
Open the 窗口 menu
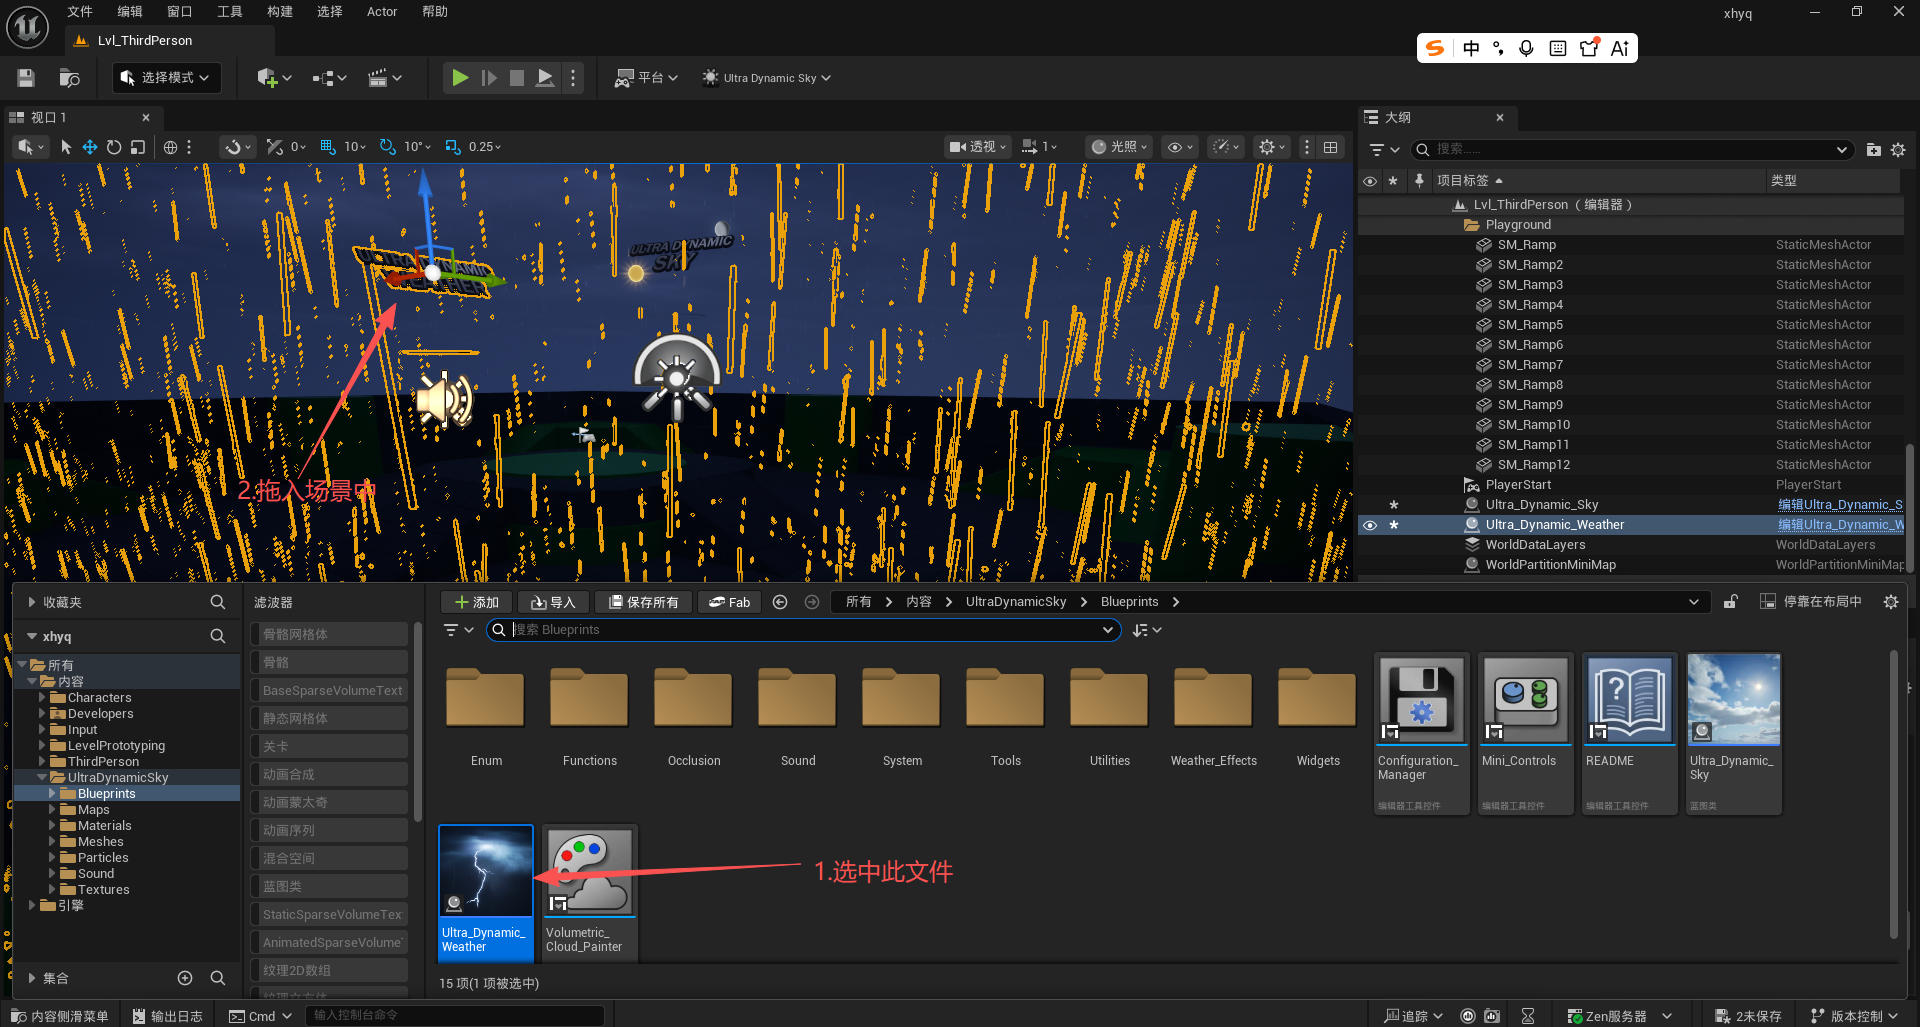pos(180,12)
